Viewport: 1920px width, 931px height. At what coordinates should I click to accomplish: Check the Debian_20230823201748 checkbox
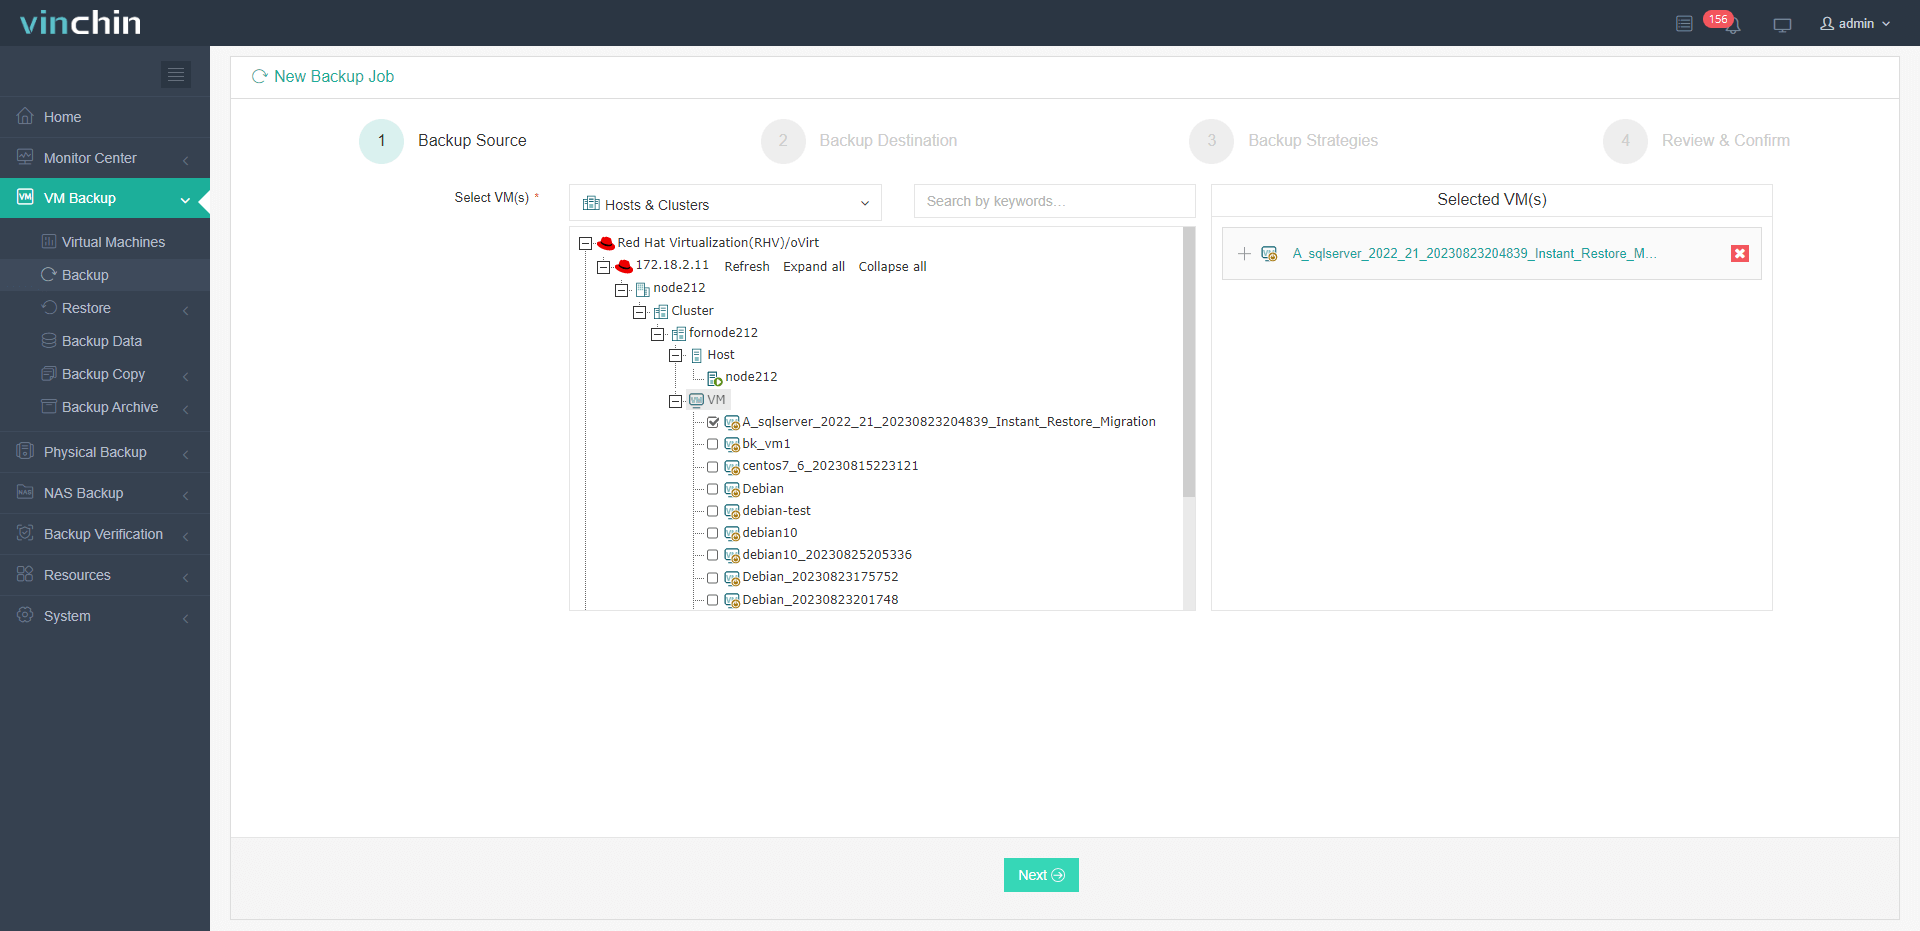click(713, 600)
